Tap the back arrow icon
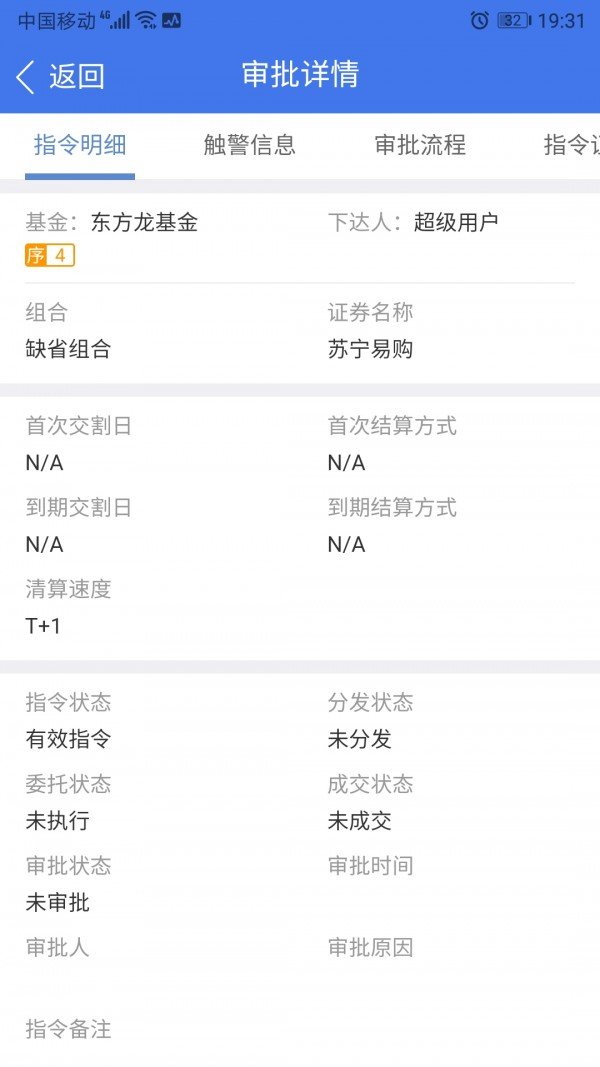Viewport: 600px width, 1067px height. click(x=26, y=76)
